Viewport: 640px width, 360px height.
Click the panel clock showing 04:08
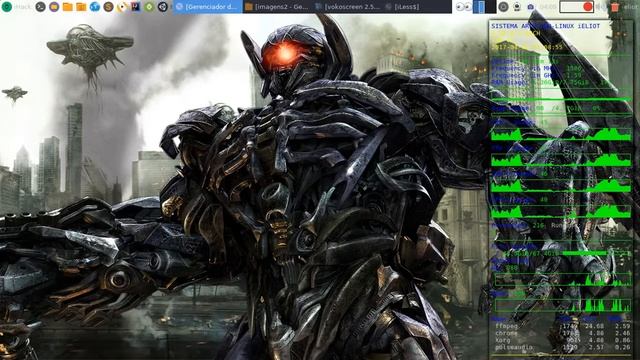(548, 7)
